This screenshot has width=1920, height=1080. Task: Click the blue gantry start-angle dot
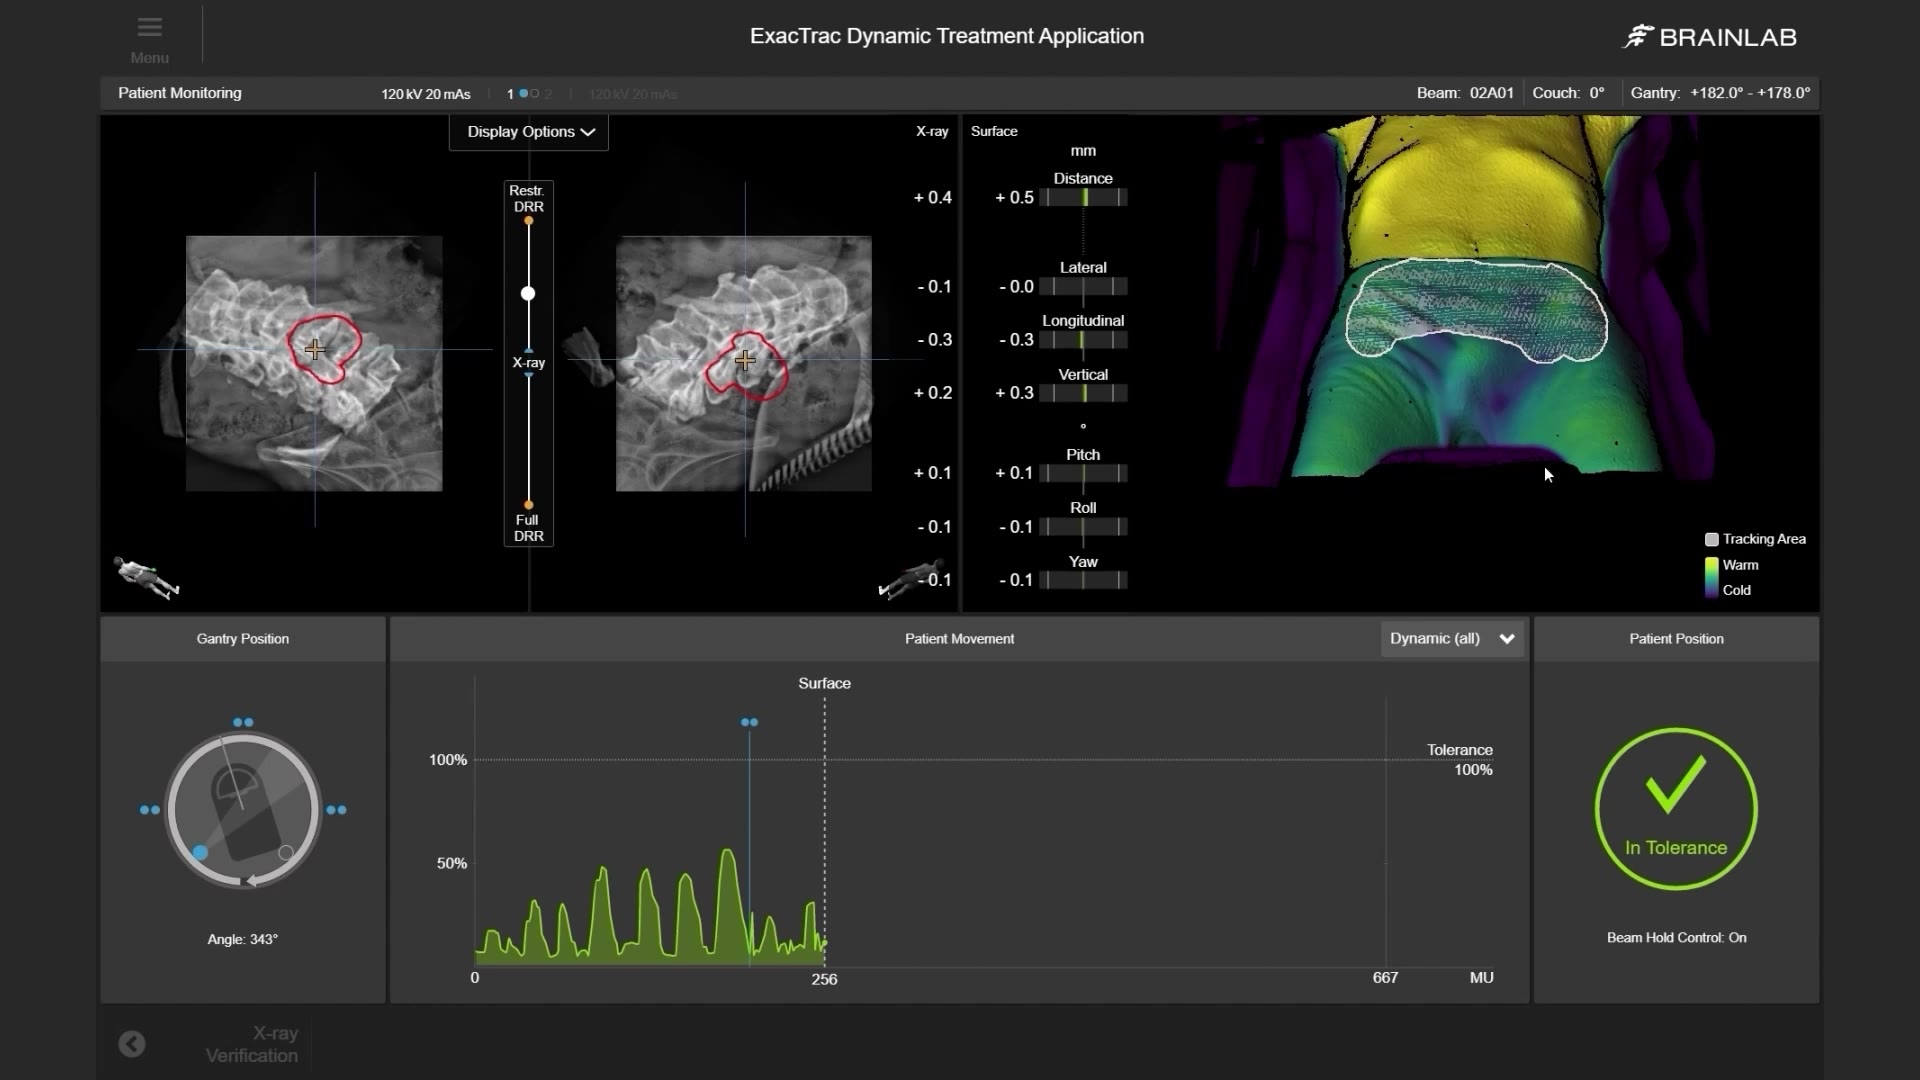click(200, 852)
